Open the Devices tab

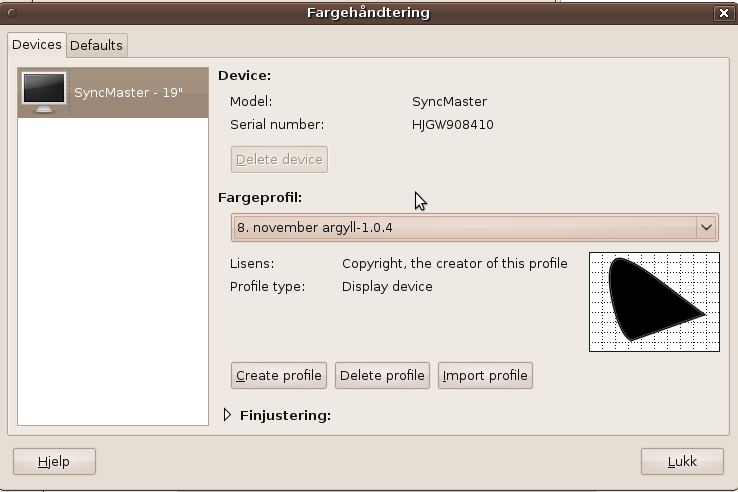click(x=37, y=45)
